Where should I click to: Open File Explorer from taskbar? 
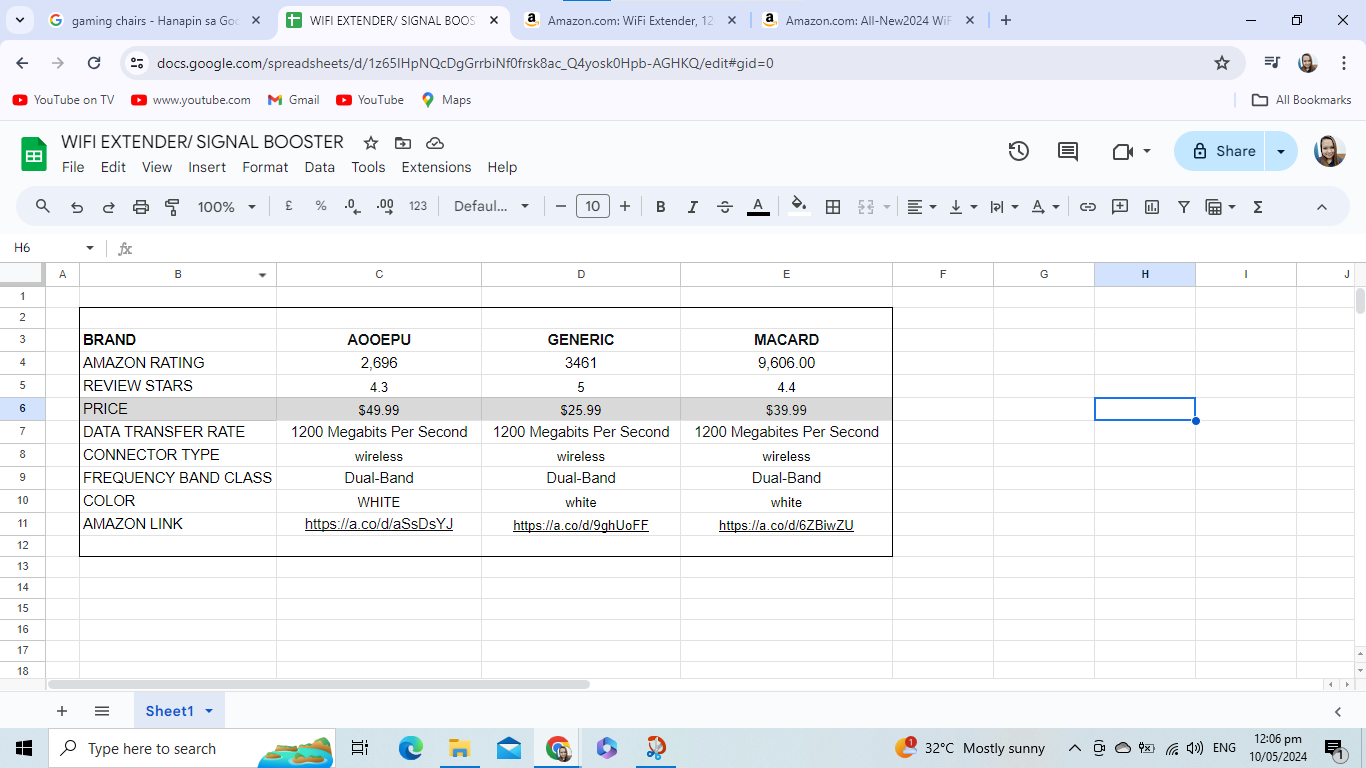click(x=459, y=748)
